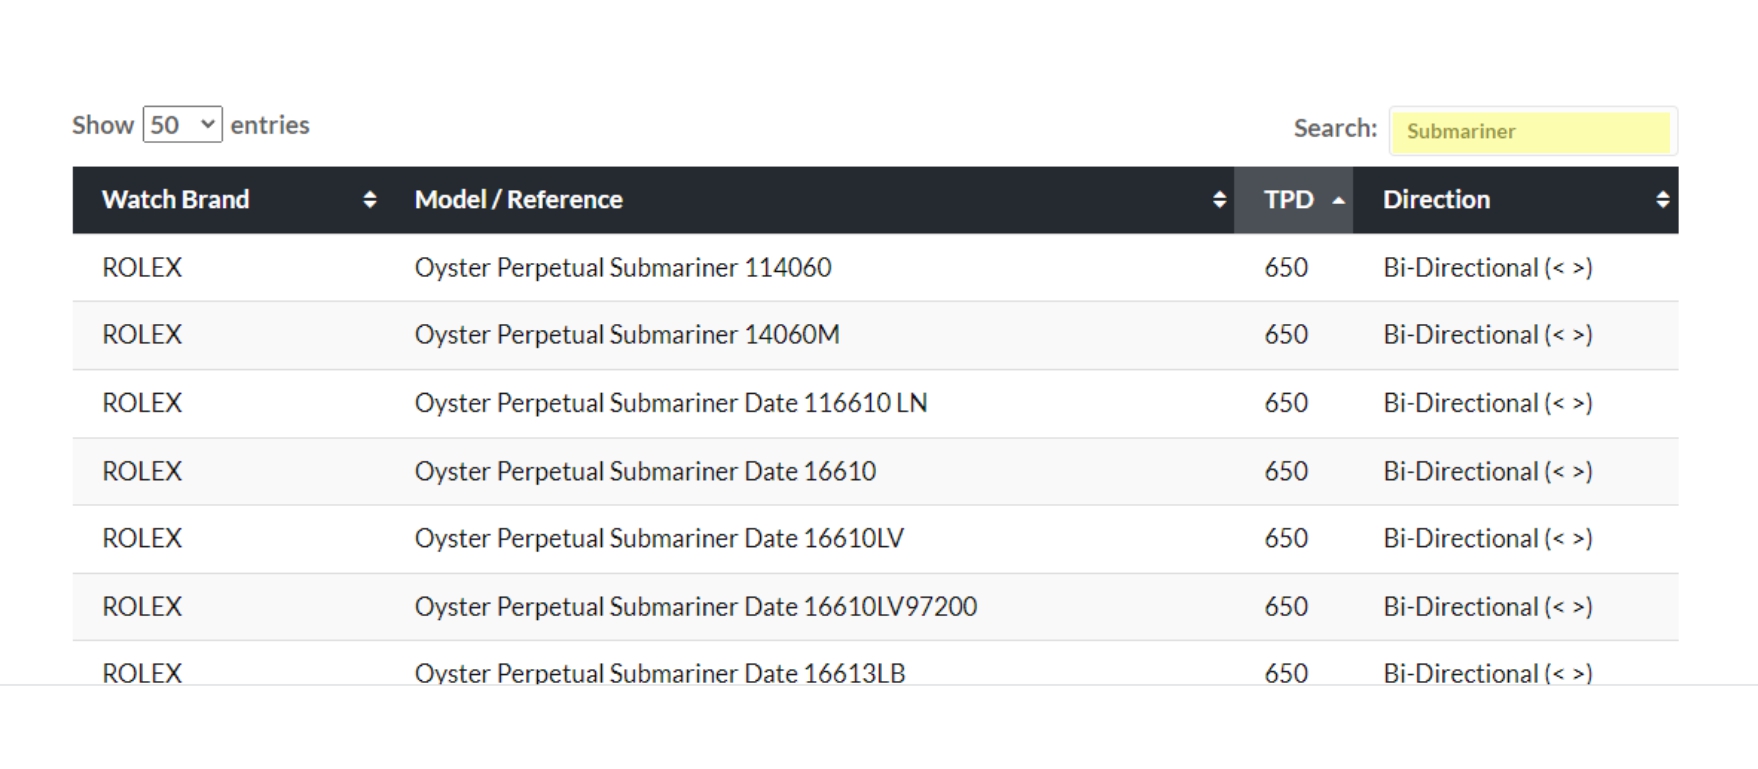The height and width of the screenshot is (769, 1758).
Task: Click Oyster Perpetual Submariner Date 16613LB cell
Action: 659,672
